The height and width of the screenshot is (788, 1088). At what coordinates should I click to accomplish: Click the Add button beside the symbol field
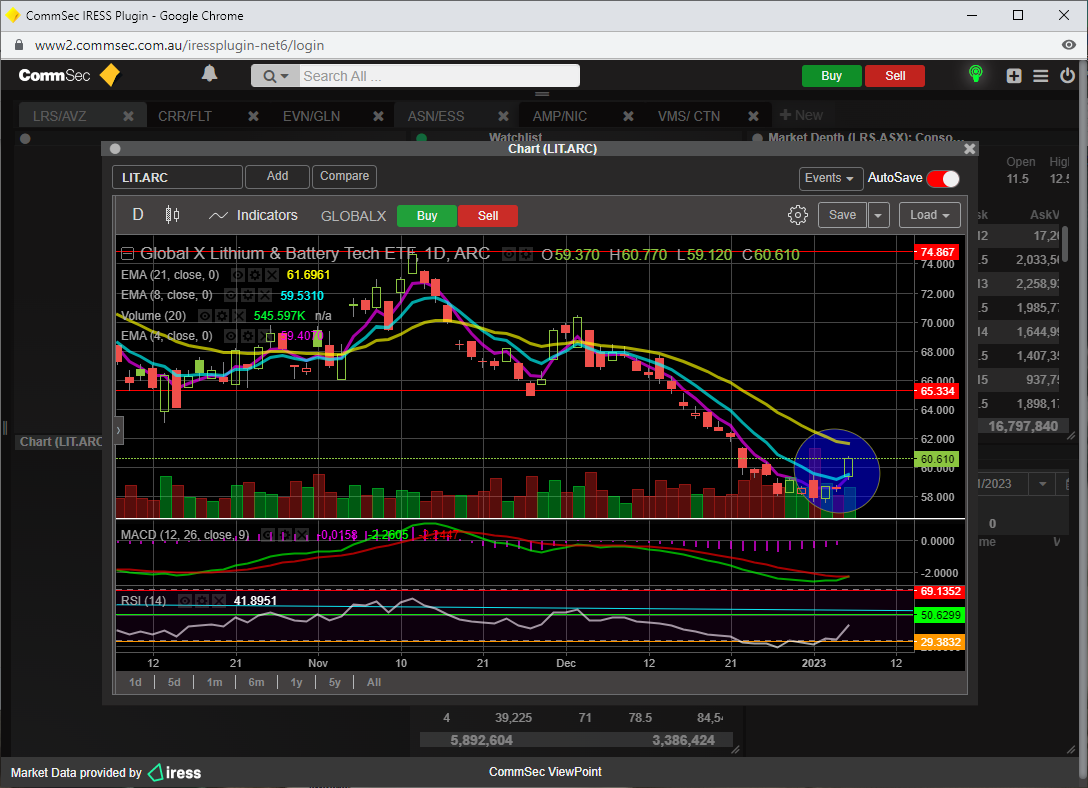point(277,176)
